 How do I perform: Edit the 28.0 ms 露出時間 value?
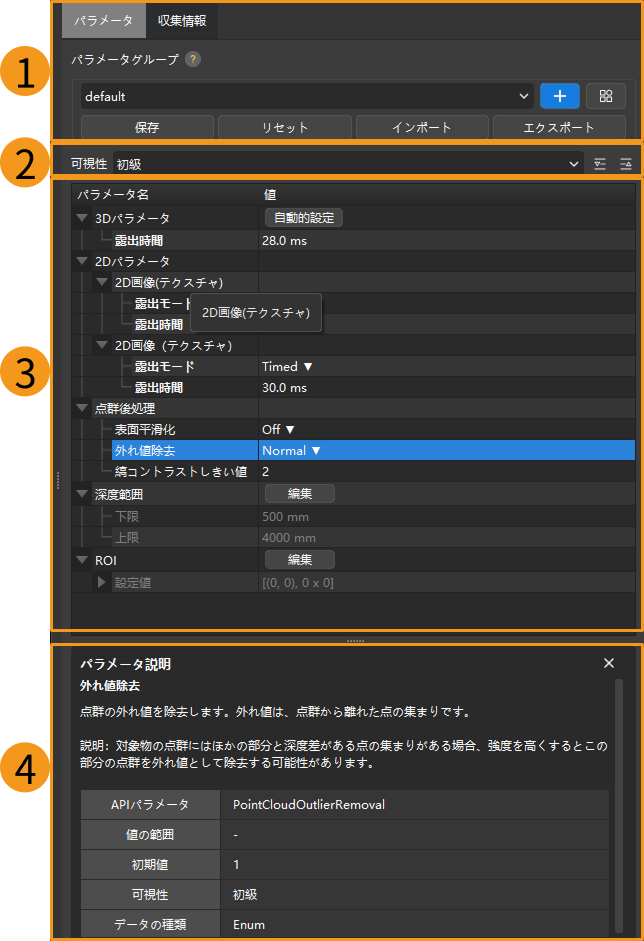tap(284, 241)
